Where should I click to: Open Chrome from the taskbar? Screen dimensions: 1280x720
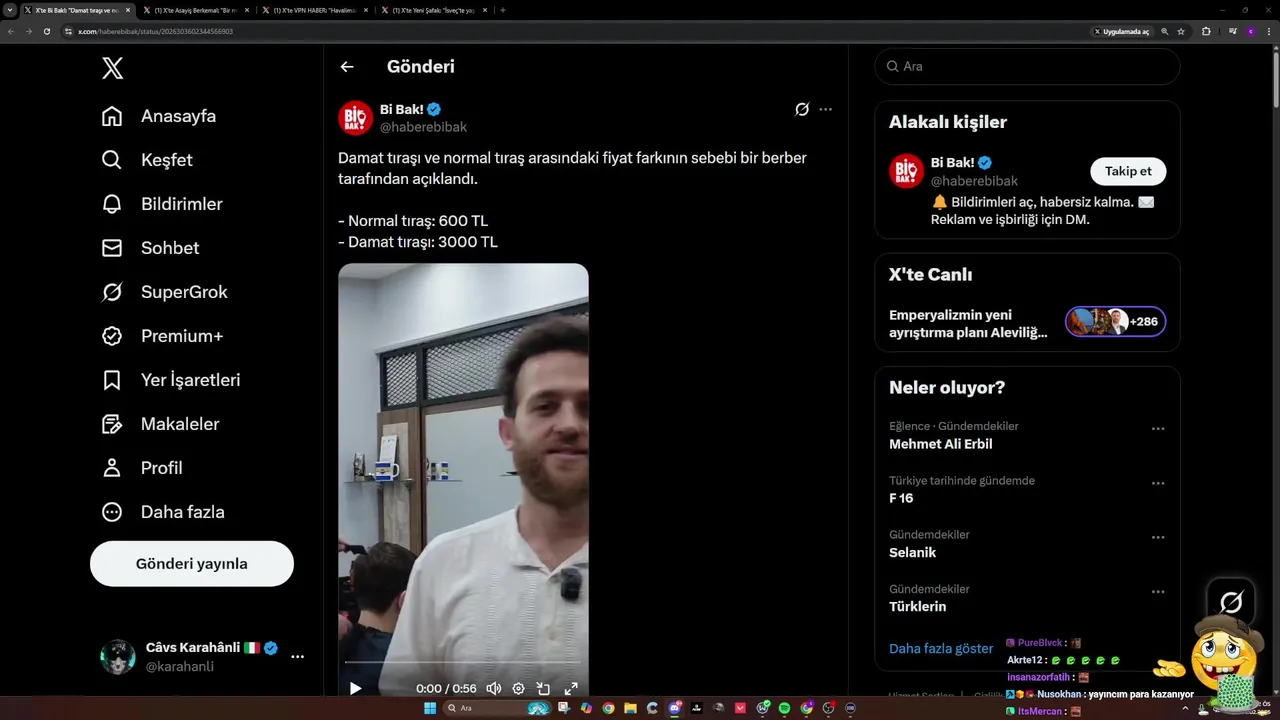pos(608,708)
